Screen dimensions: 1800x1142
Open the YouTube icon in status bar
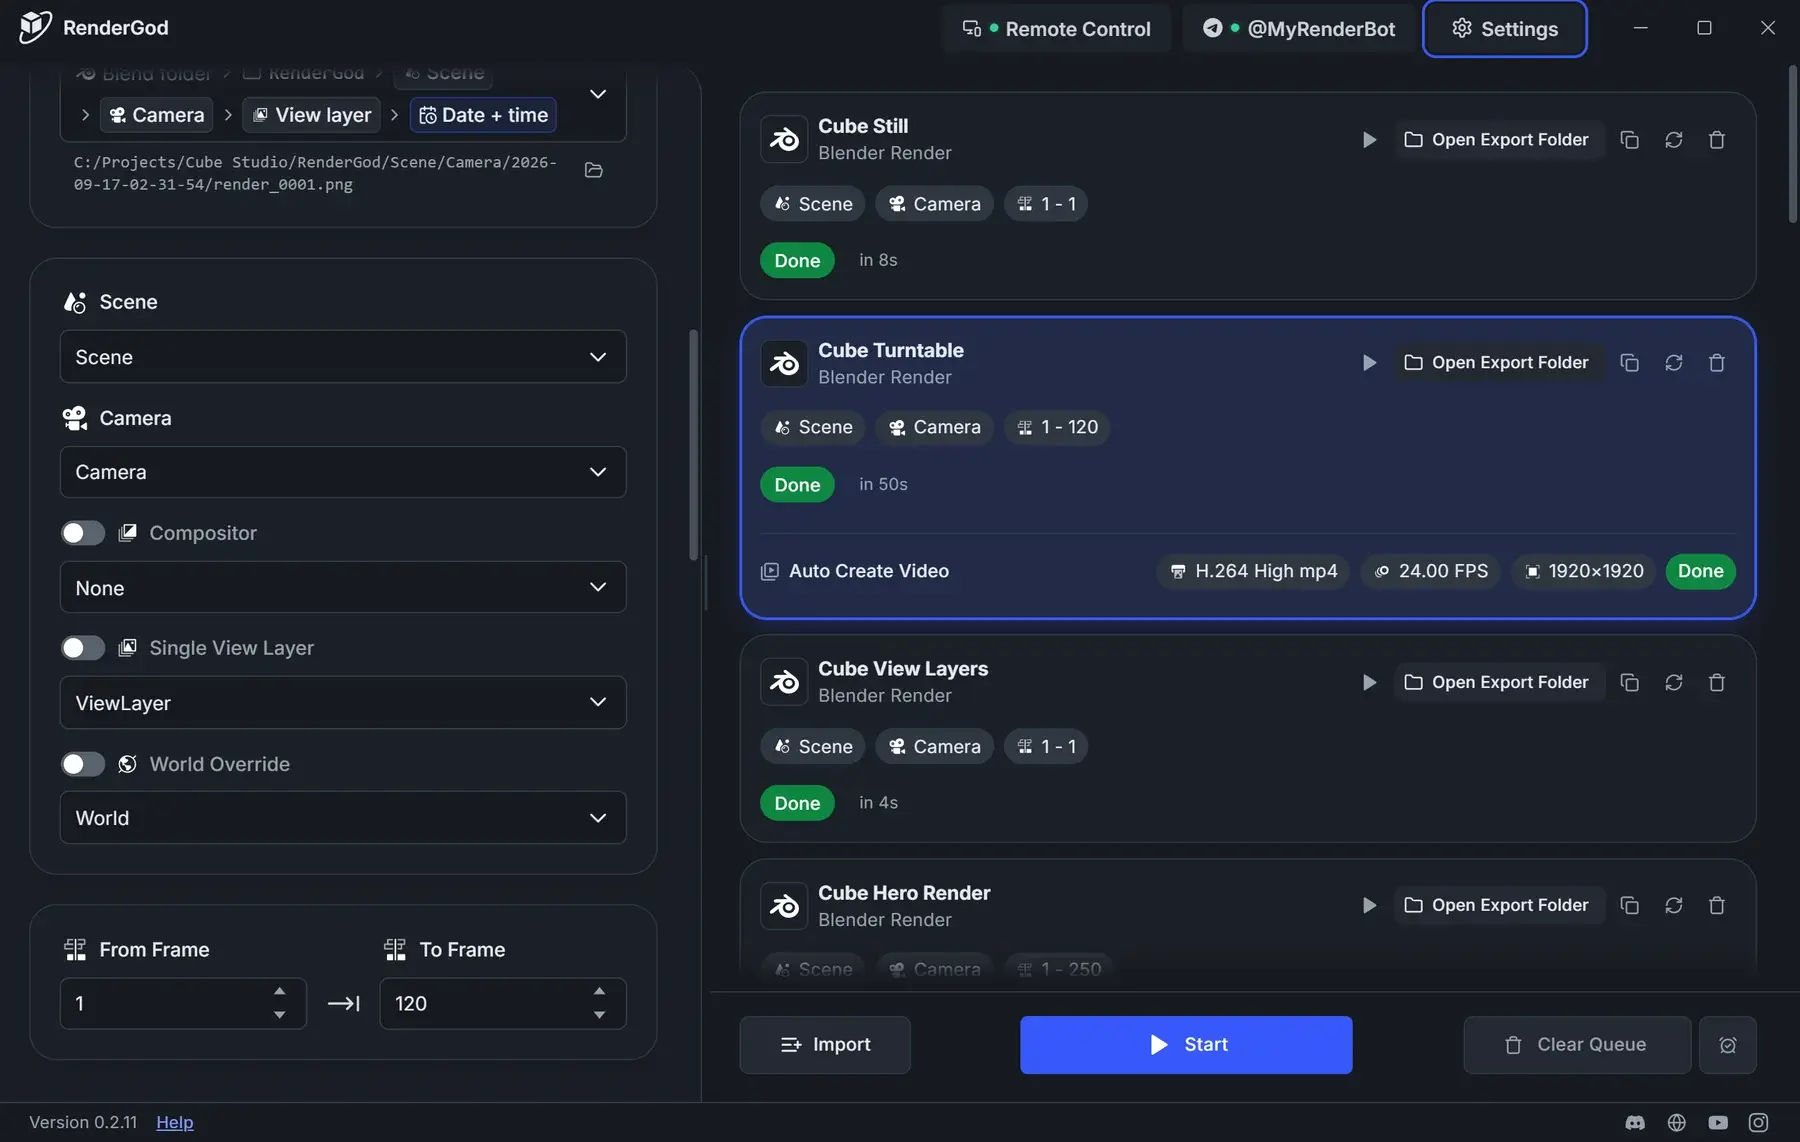coord(1718,1123)
